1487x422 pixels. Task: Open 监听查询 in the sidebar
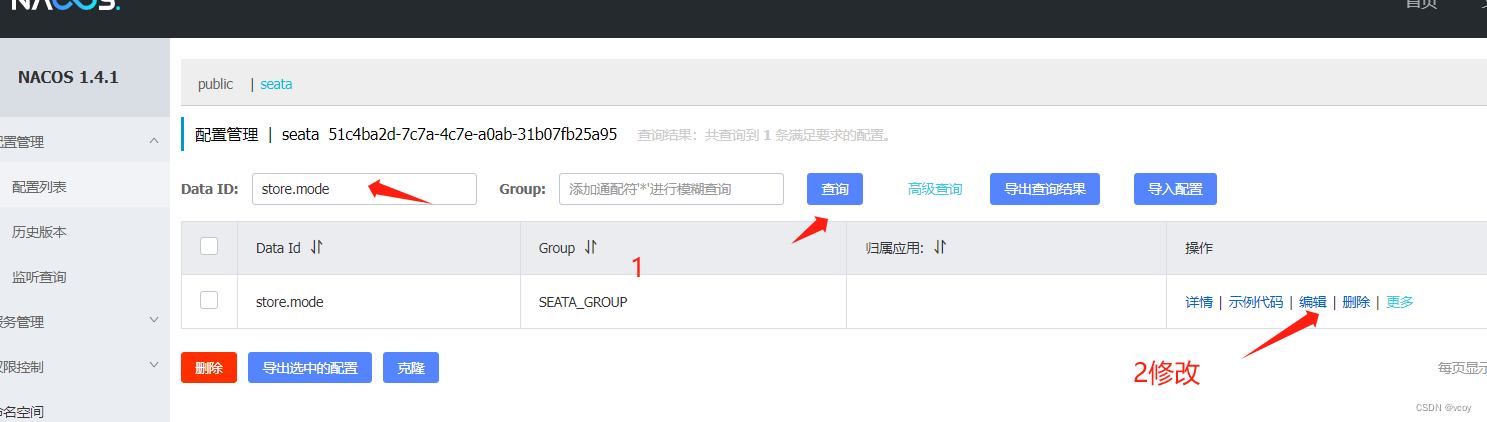(x=39, y=277)
